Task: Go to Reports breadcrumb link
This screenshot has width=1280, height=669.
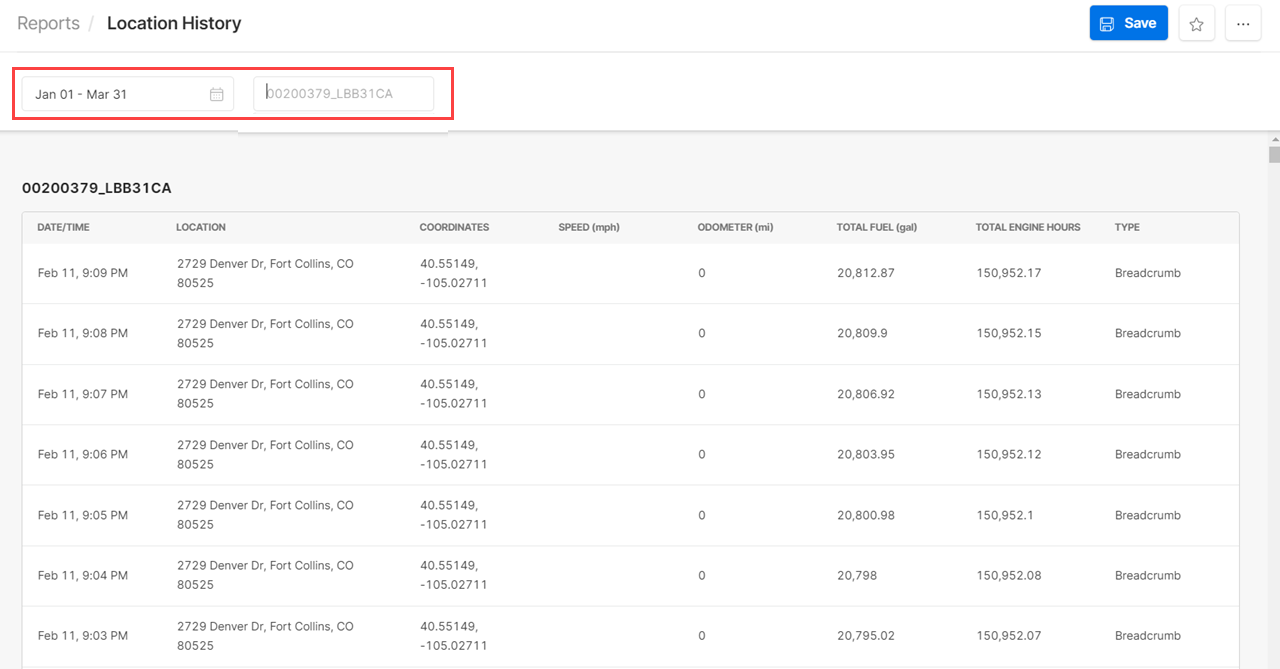Action: click(48, 23)
